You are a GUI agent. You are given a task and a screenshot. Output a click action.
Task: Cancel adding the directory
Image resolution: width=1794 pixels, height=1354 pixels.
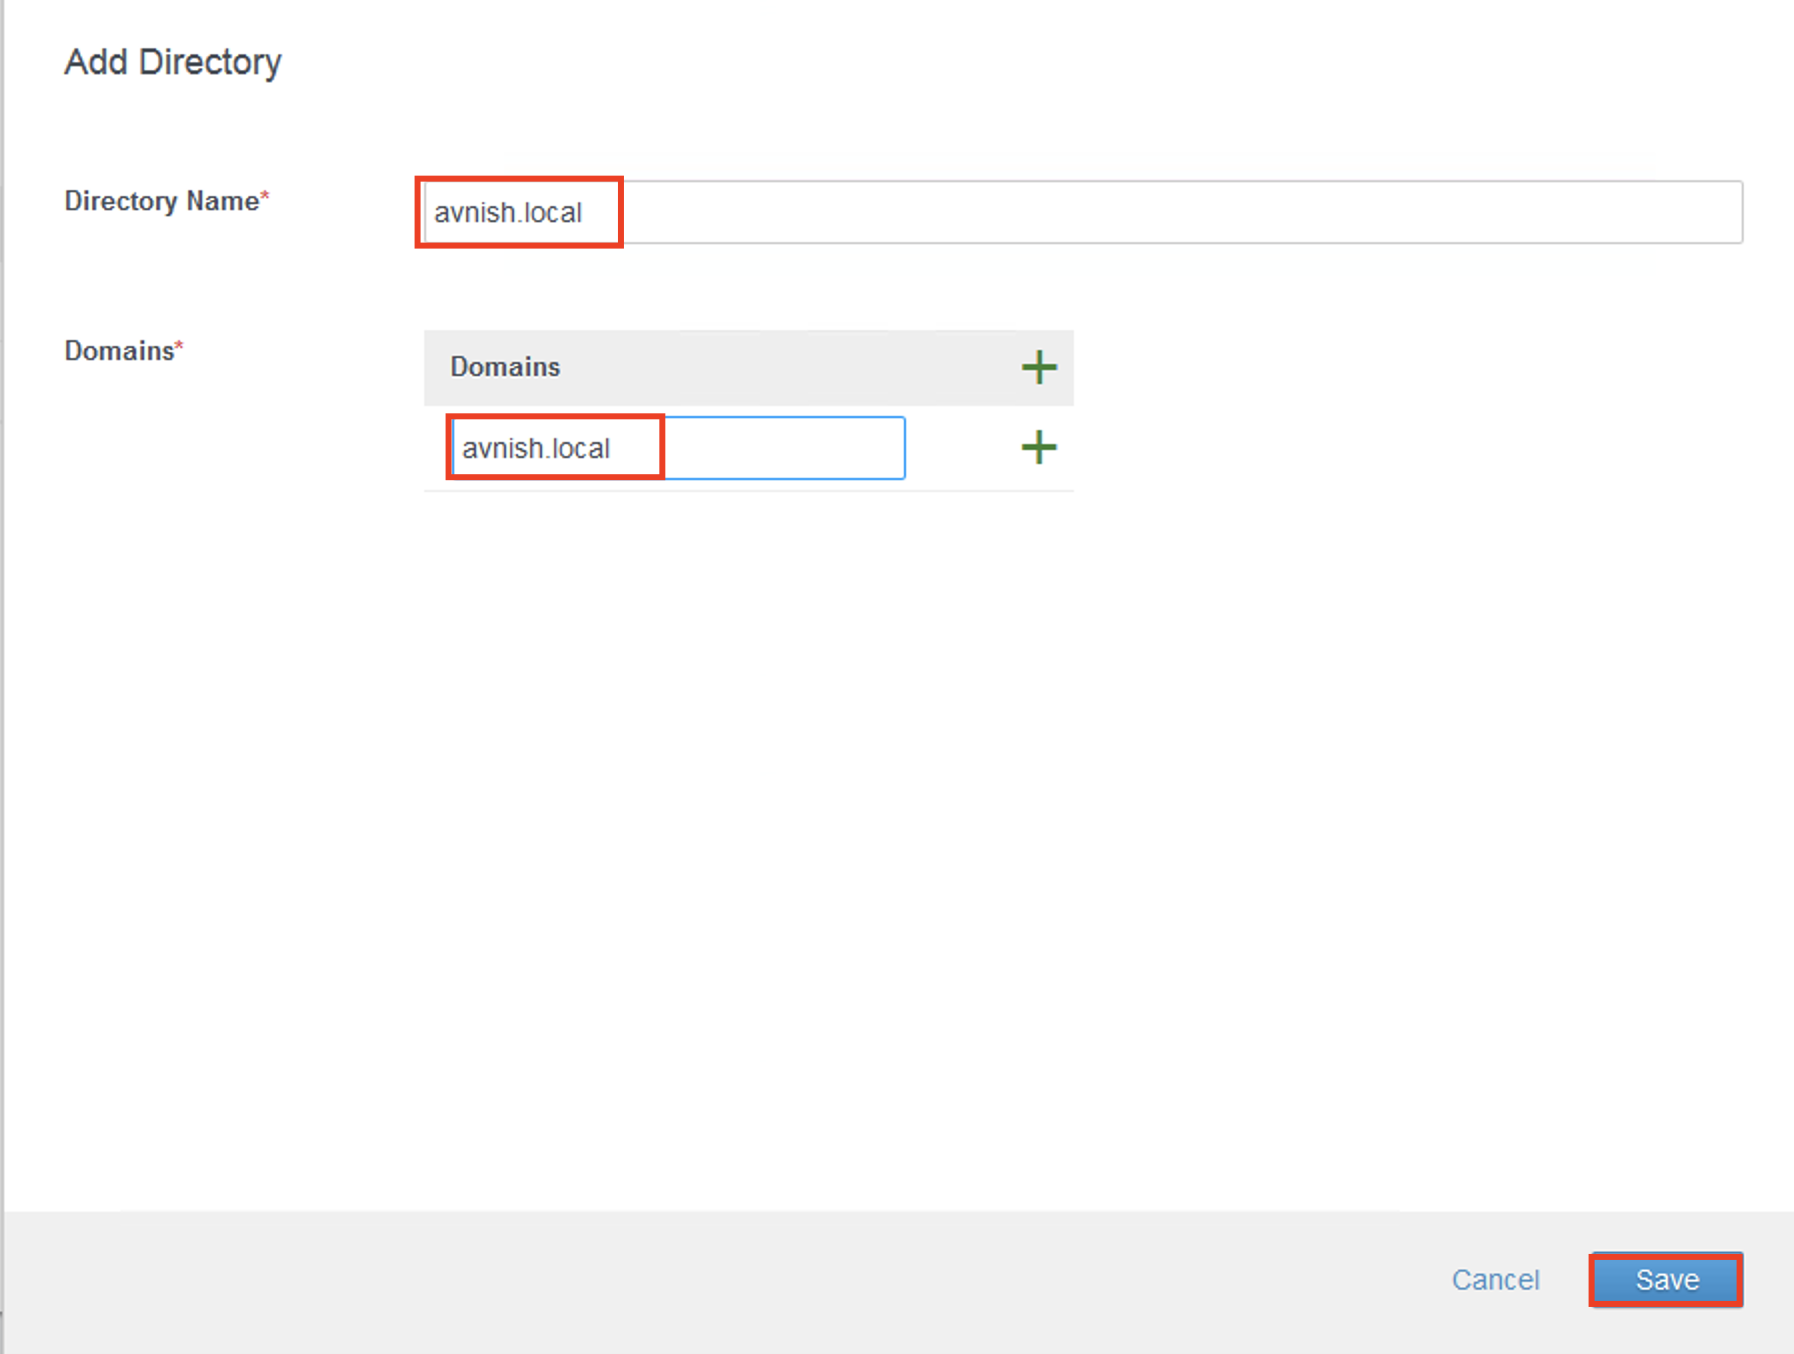pyautogui.click(x=1494, y=1279)
